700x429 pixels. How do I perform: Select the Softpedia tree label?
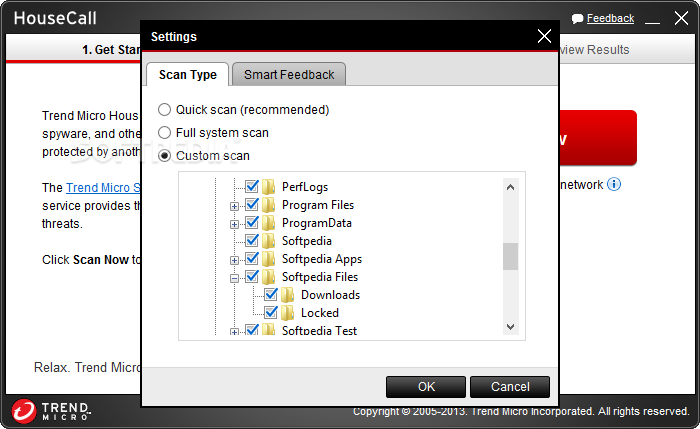click(307, 241)
